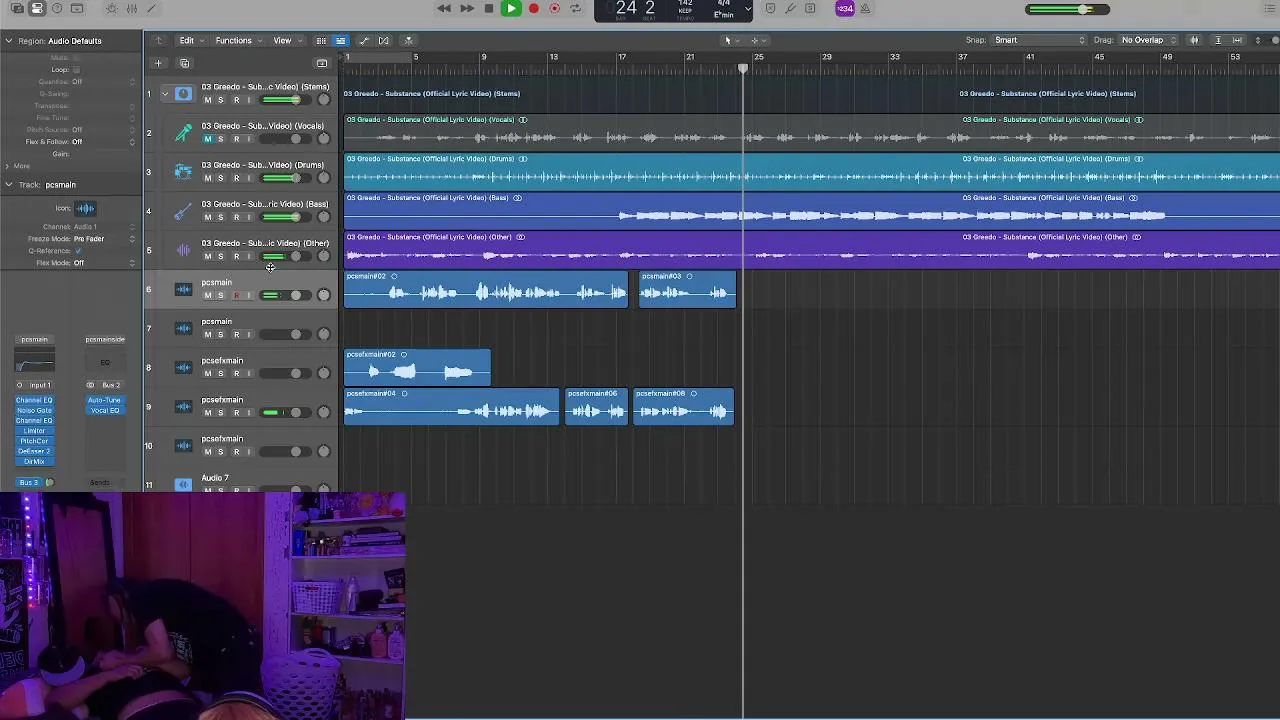Click the Bus 3 send slot
The height and width of the screenshot is (720, 1280).
click(29, 483)
